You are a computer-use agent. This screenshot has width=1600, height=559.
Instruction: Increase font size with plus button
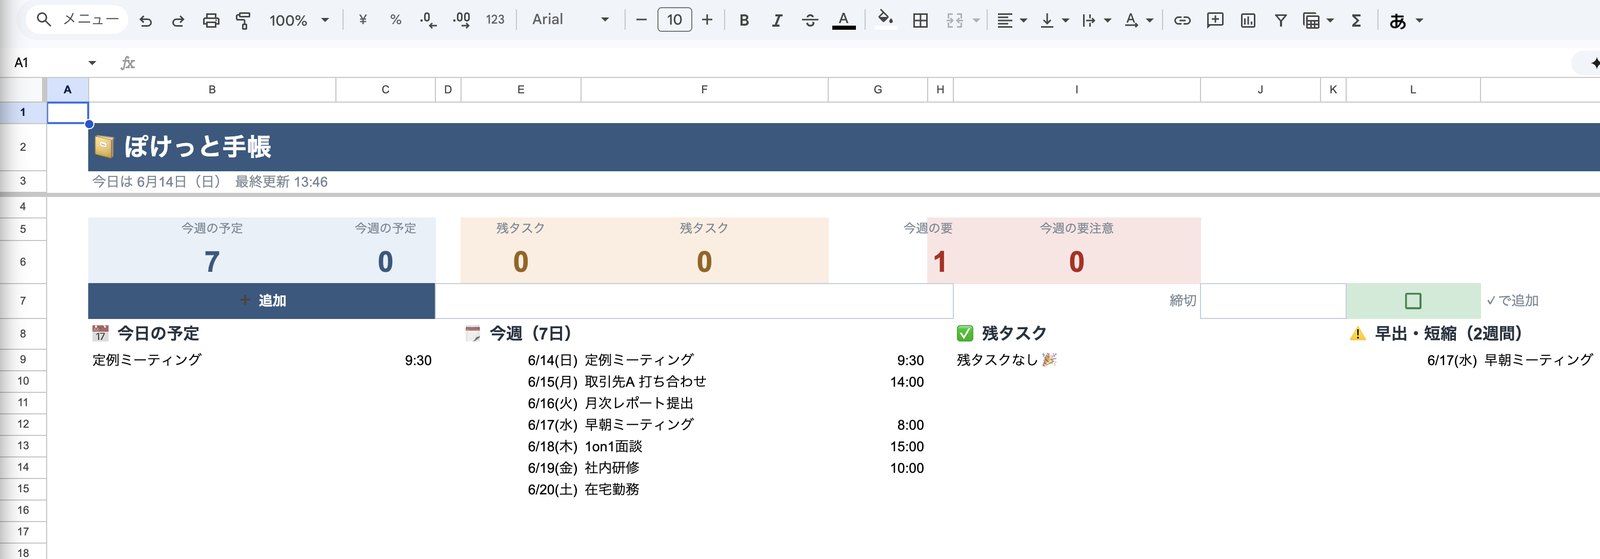point(707,20)
